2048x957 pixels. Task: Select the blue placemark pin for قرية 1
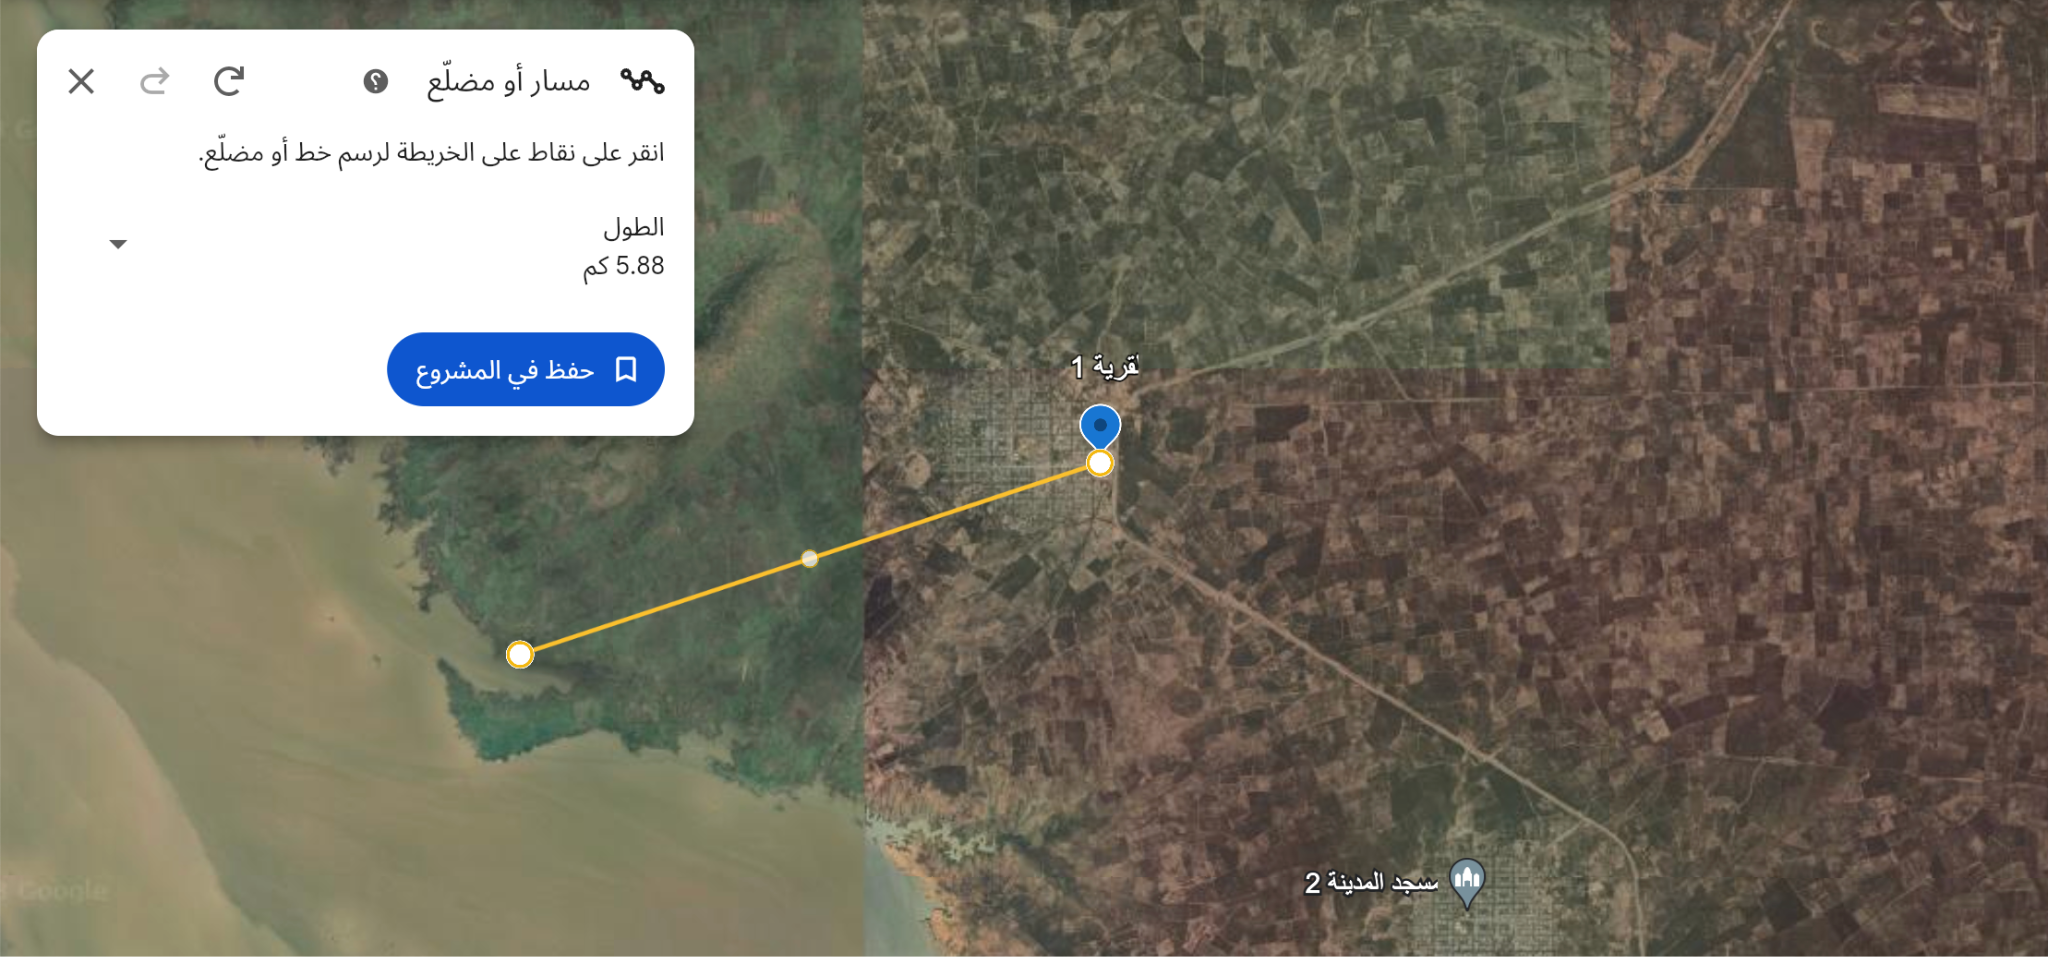click(x=1100, y=426)
